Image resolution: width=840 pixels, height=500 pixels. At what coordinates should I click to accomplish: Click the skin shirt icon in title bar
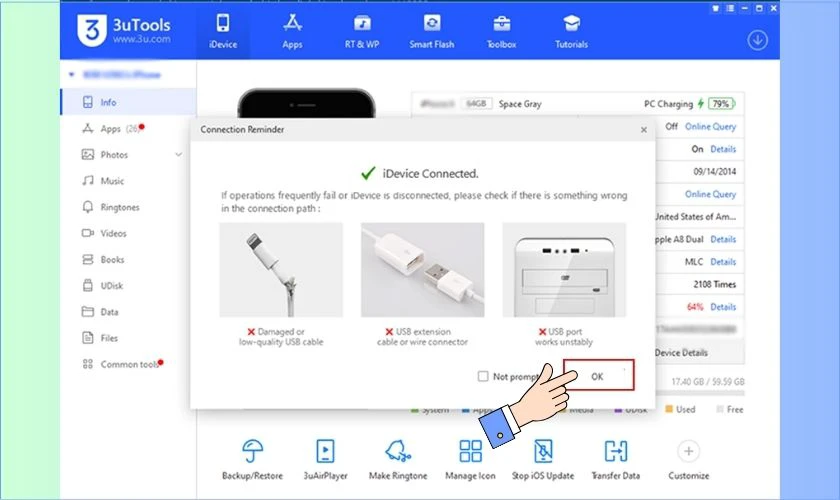[715, 9]
